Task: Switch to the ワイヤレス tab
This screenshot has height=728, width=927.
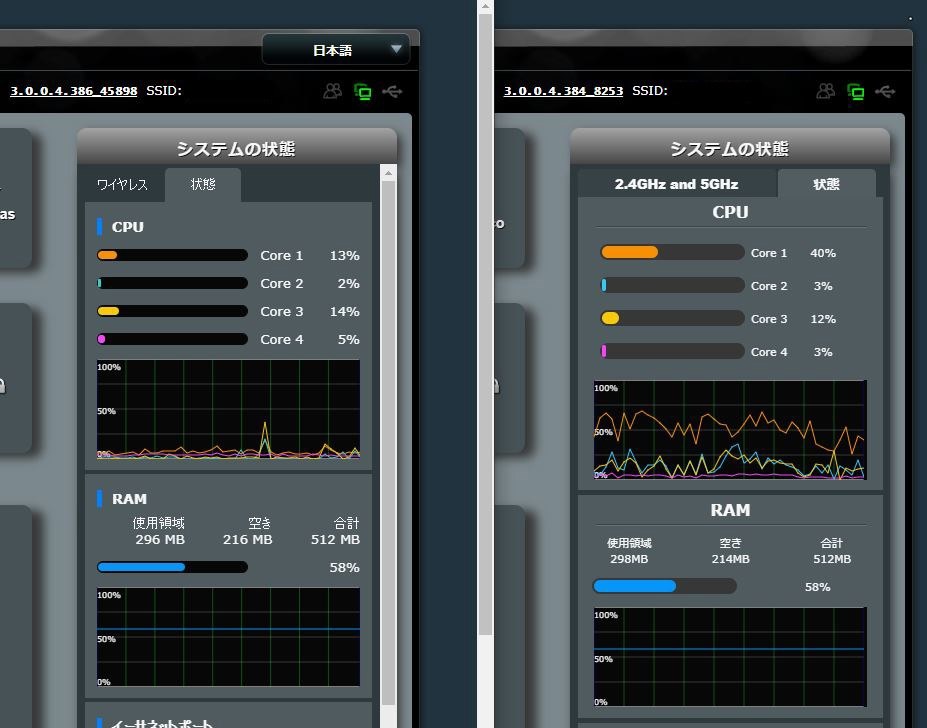Action: (122, 185)
